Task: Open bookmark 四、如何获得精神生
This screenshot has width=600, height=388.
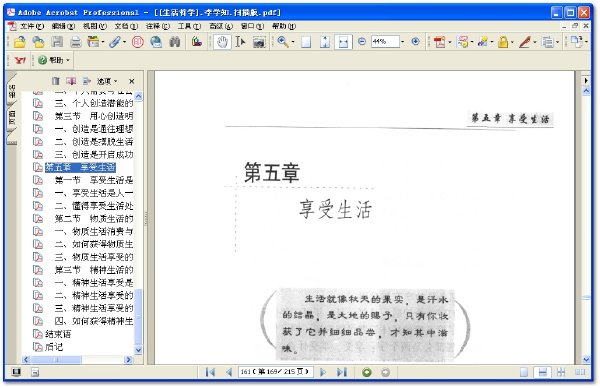Action: tap(94, 321)
